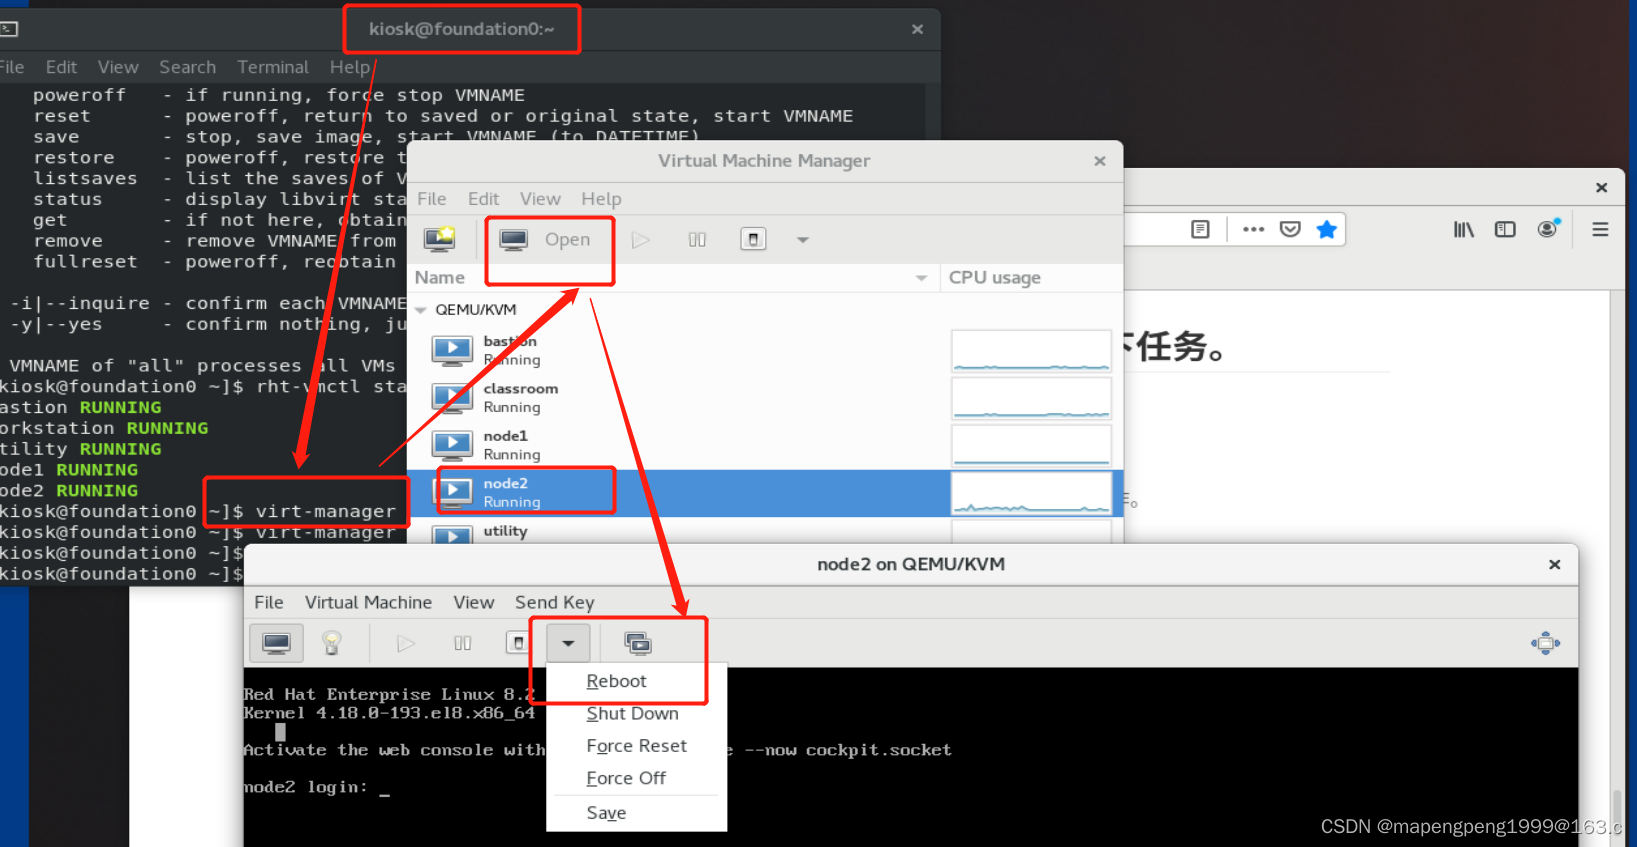This screenshot has height=847, width=1637.
Task: Open the Help menu in Virtual Machine Manager
Action: (x=601, y=199)
